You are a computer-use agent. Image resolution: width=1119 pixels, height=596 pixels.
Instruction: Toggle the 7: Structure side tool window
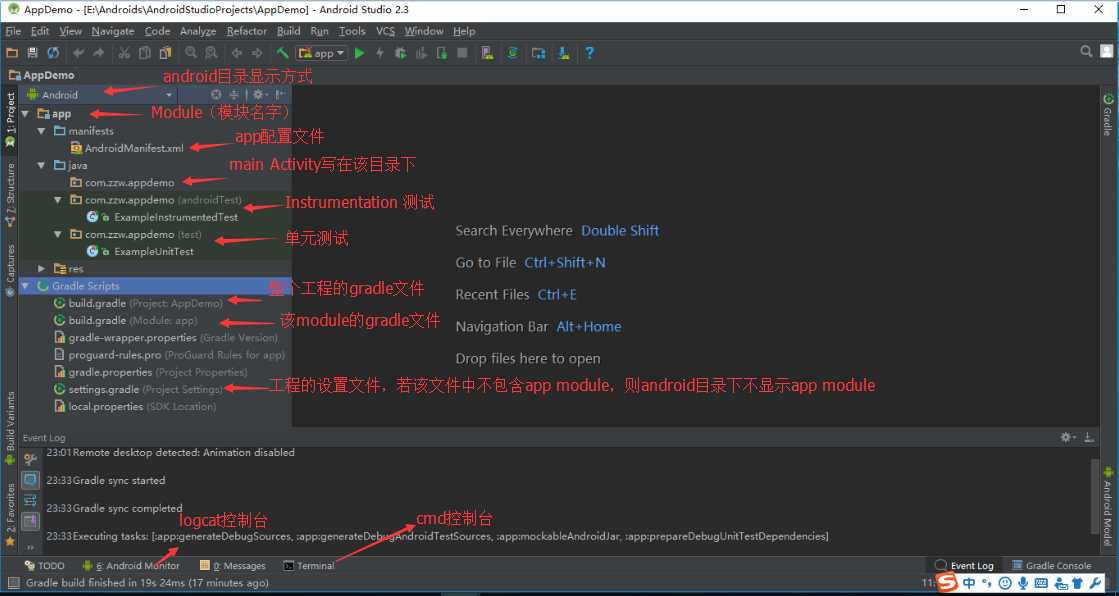click(10, 195)
